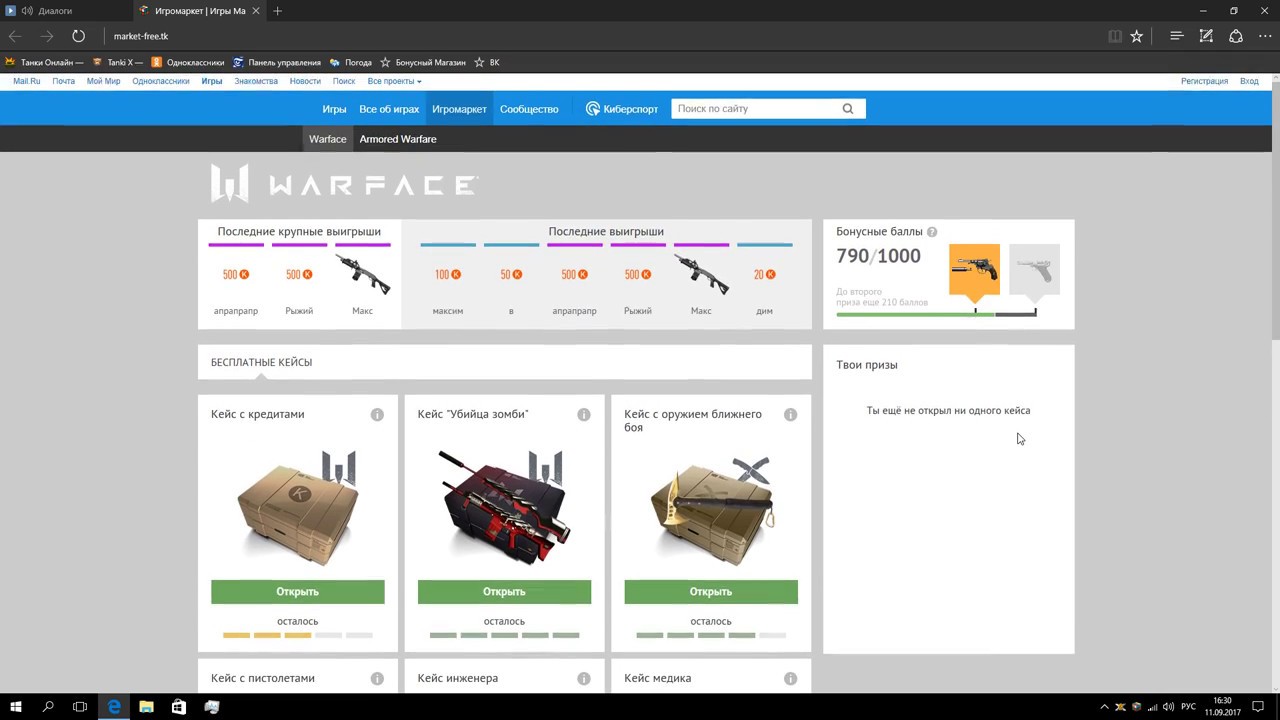The height and width of the screenshot is (720, 1280).
Task: Open Танки Онлайн bookmark
Action: point(44,62)
